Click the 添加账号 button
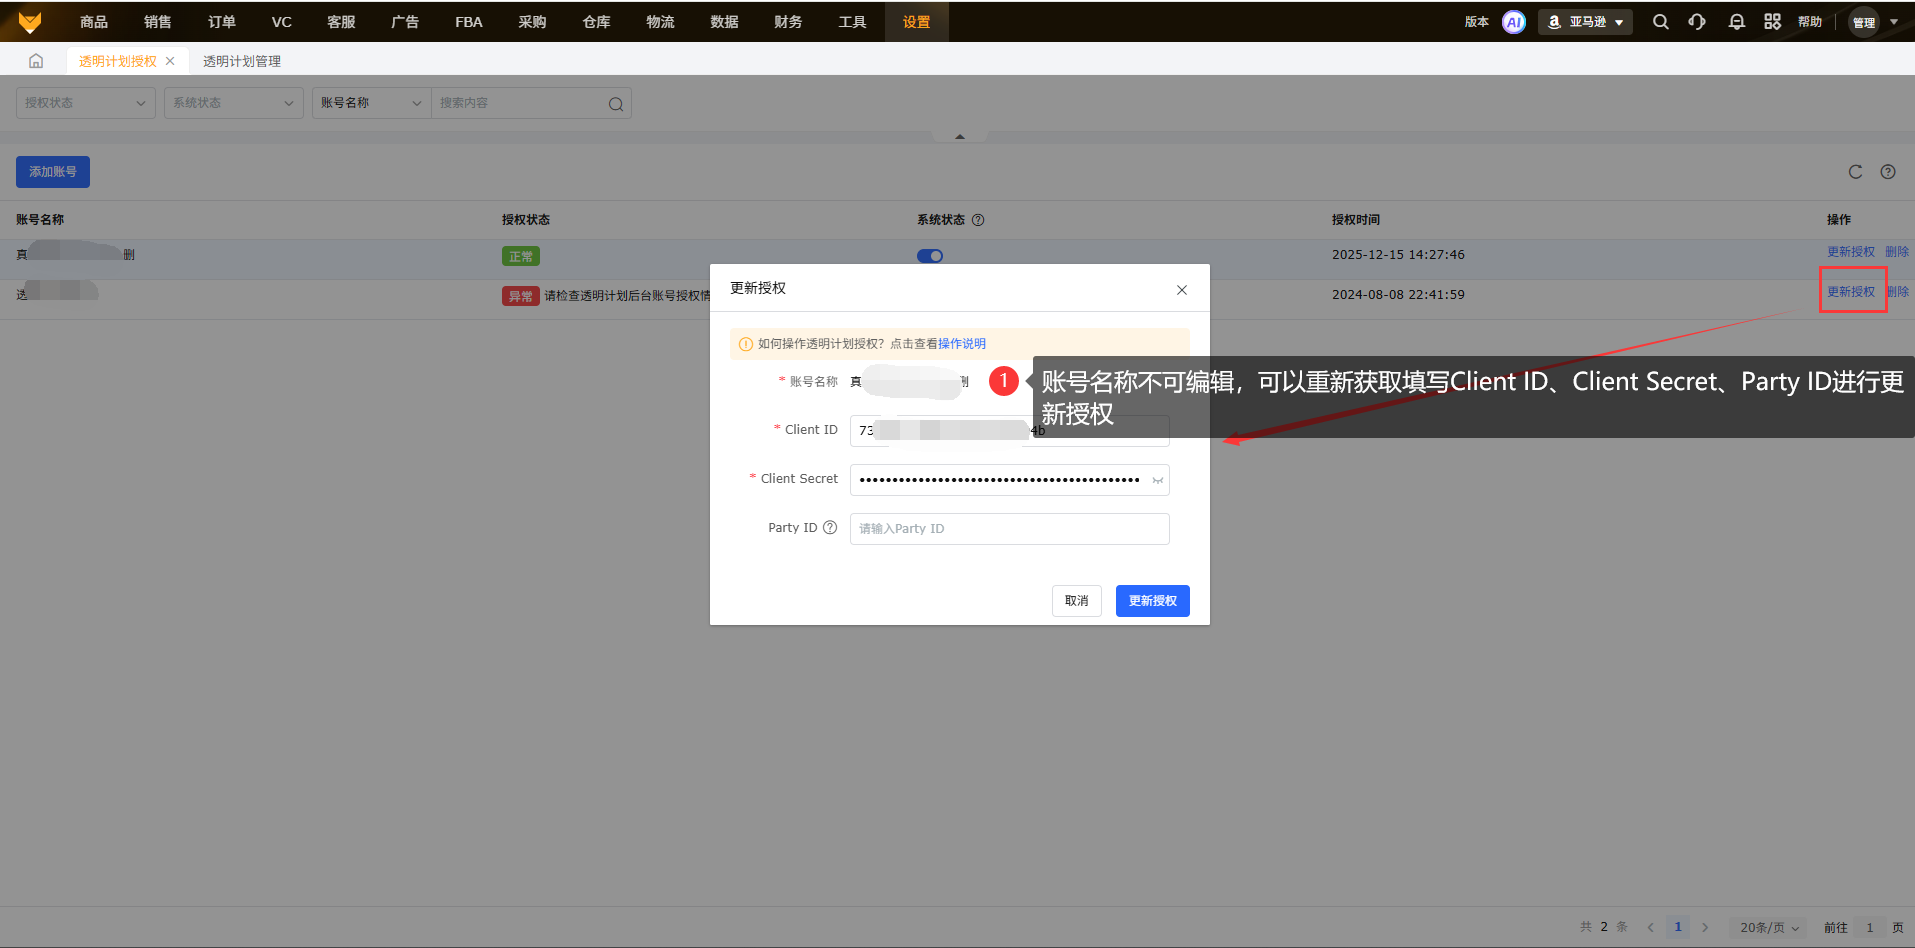Viewport: 1915px width, 948px height. tap(53, 172)
